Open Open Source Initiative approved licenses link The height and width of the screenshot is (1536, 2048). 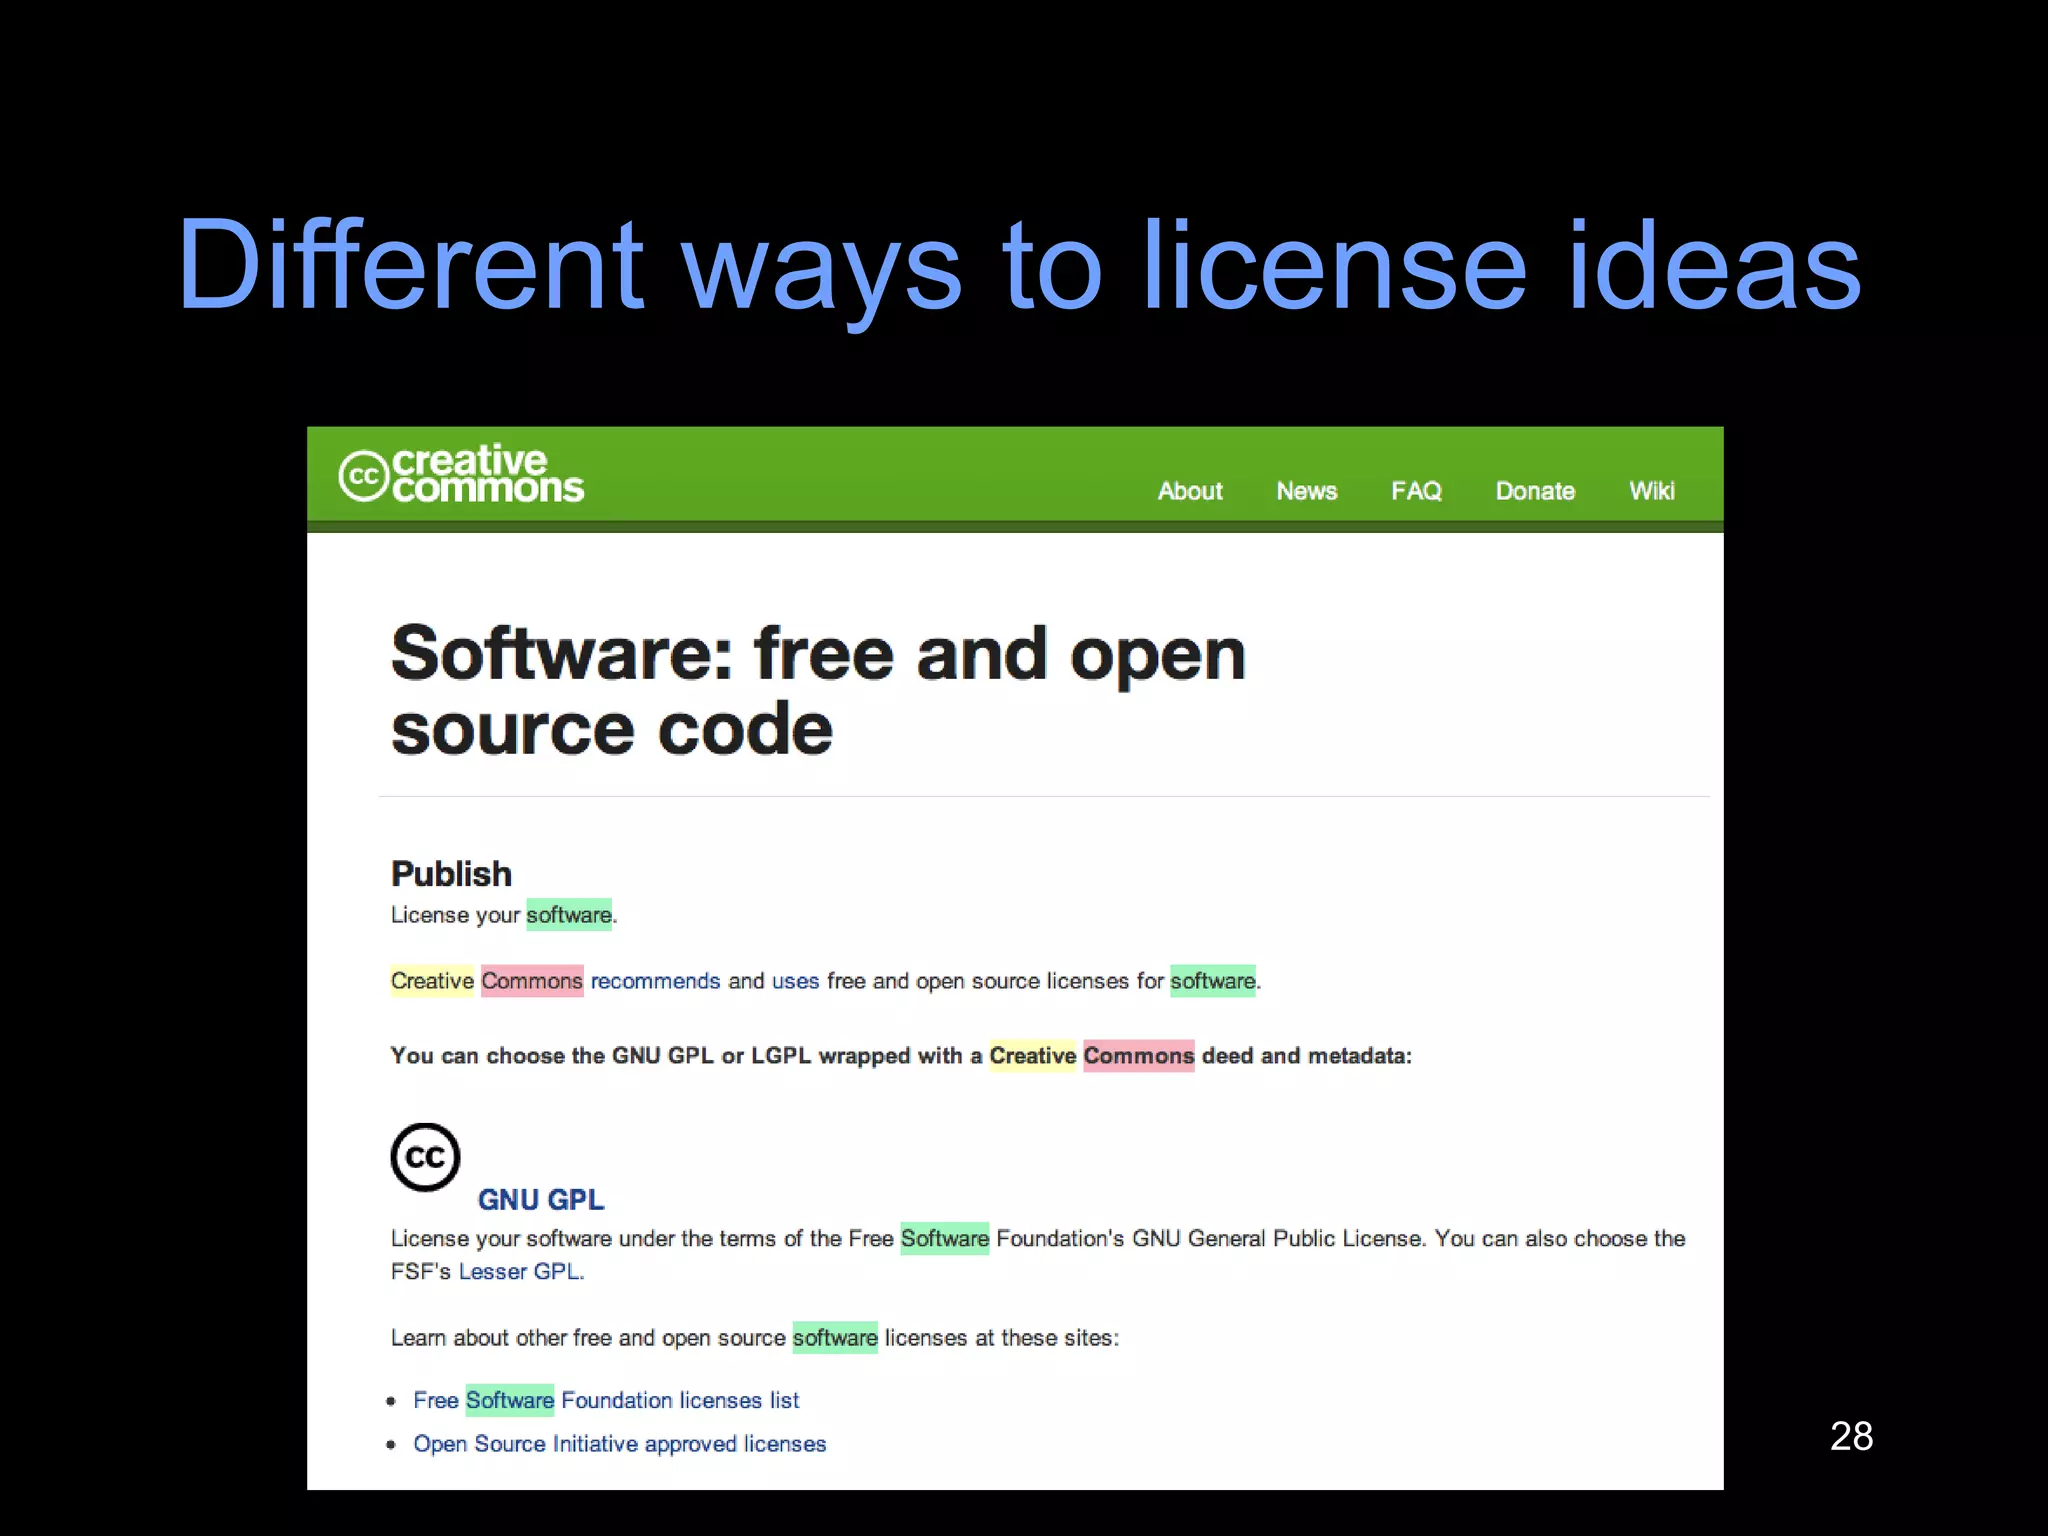(620, 1444)
